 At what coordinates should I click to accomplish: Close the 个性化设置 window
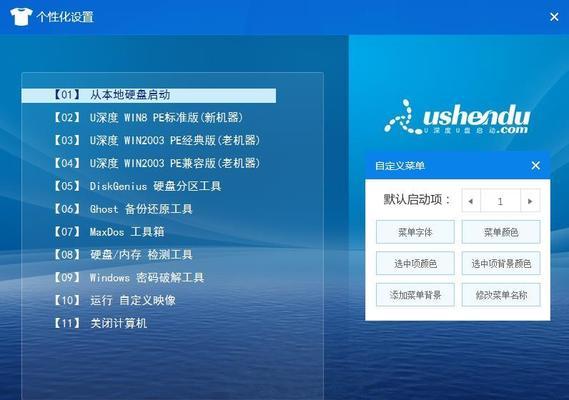pos(554,17)
